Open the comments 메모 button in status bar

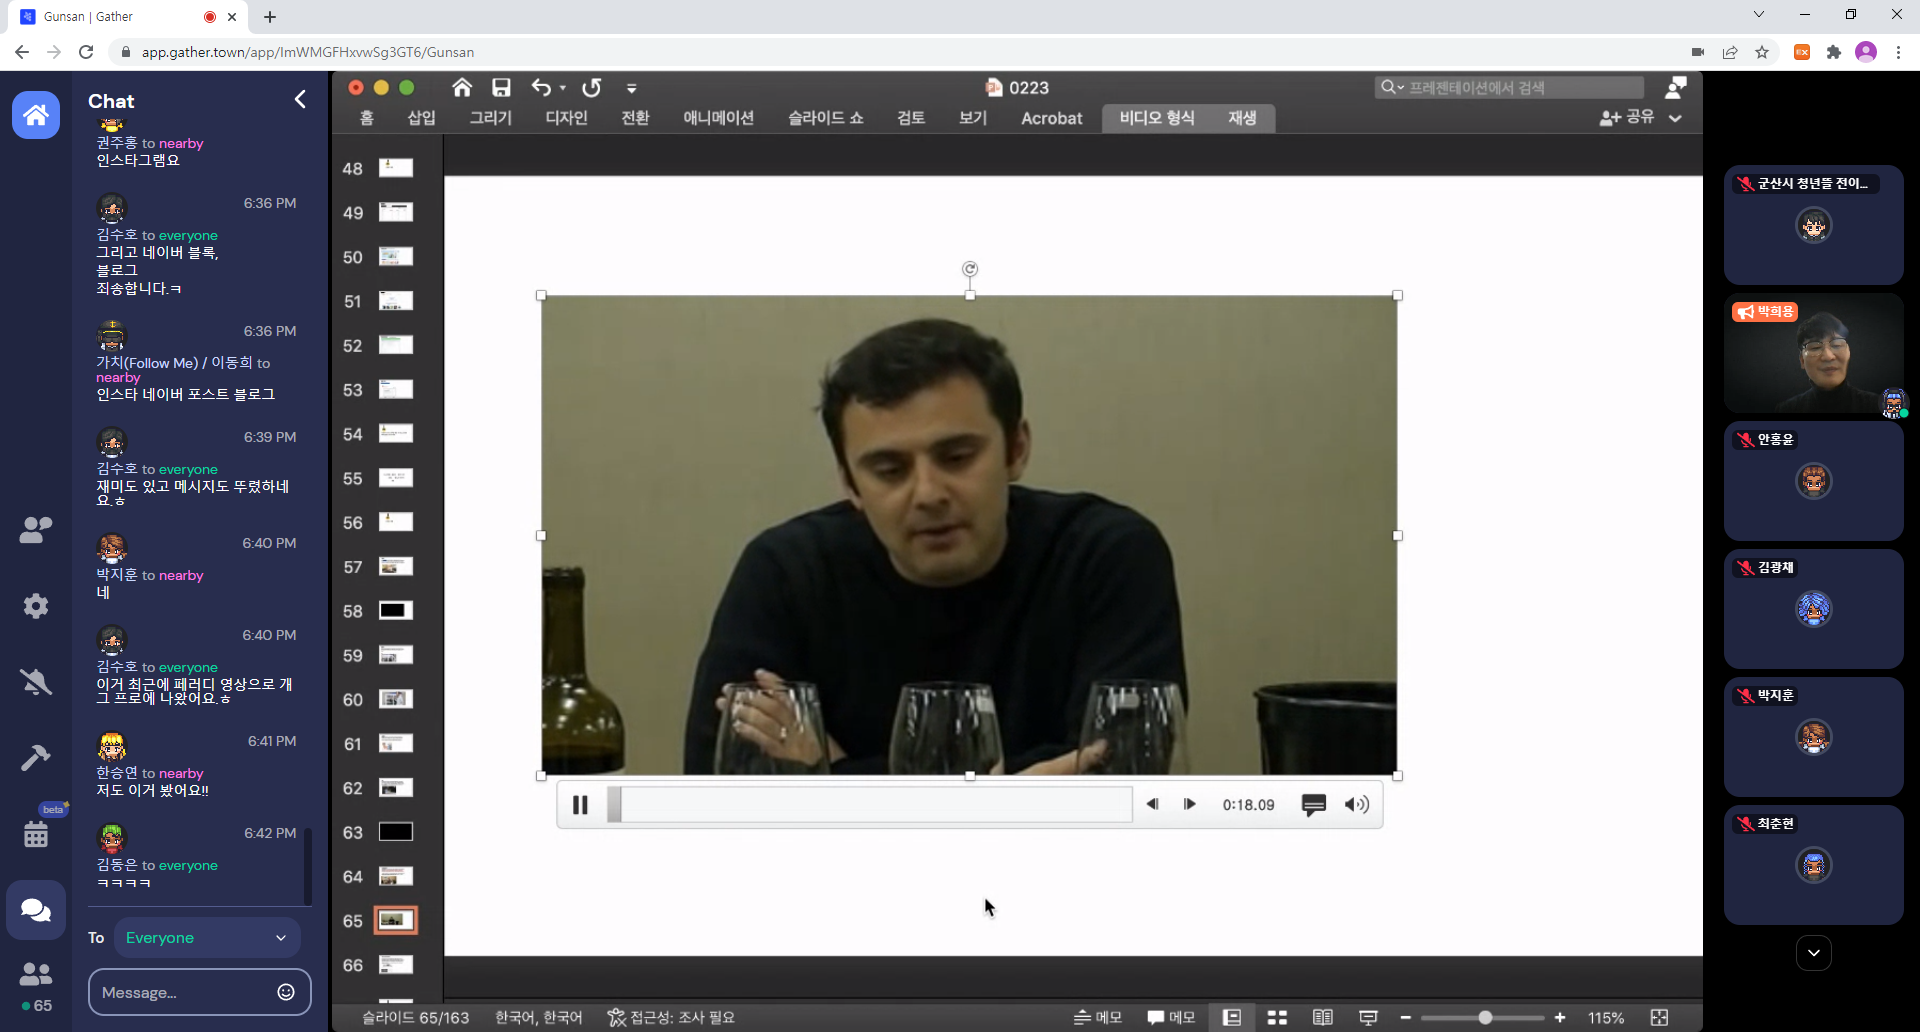tap(1171, 1017)
